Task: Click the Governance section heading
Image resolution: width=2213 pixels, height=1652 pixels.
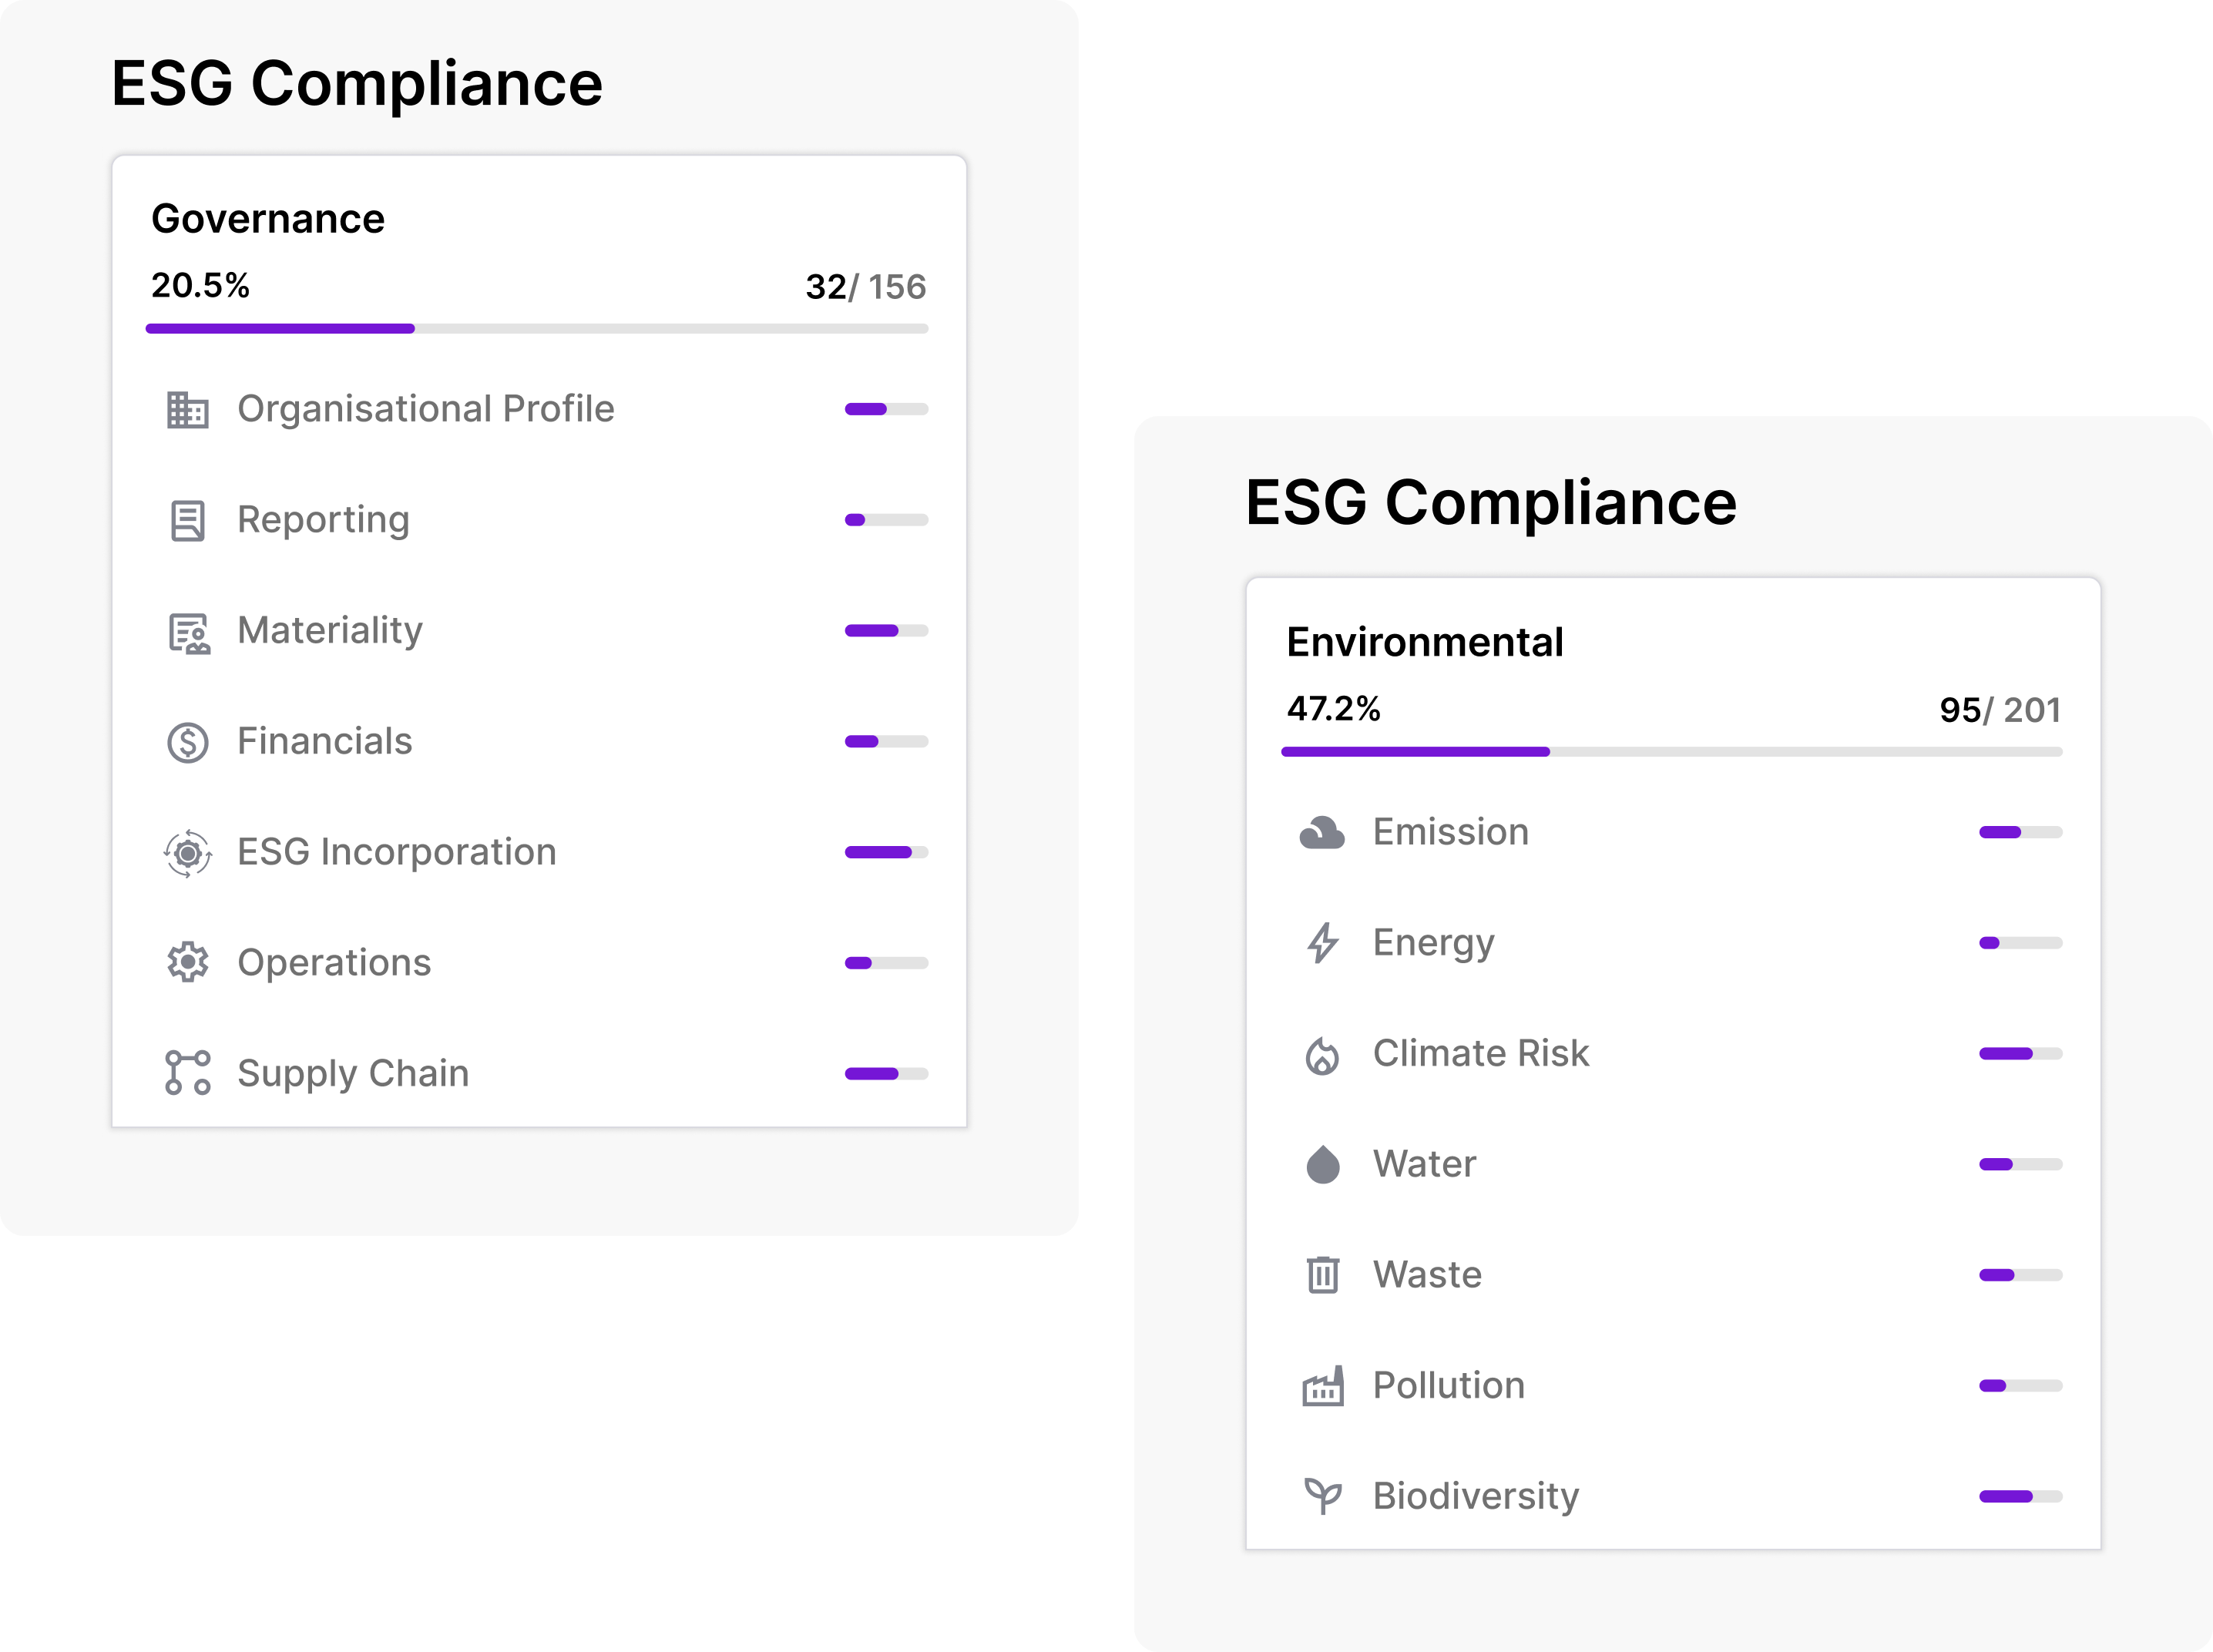Action: 268,219
